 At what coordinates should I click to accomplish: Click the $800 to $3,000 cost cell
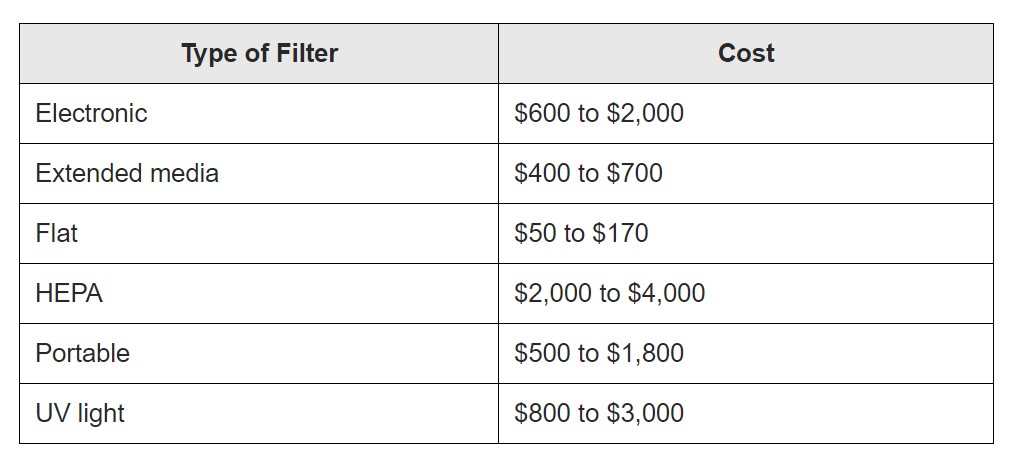(746, 413)
